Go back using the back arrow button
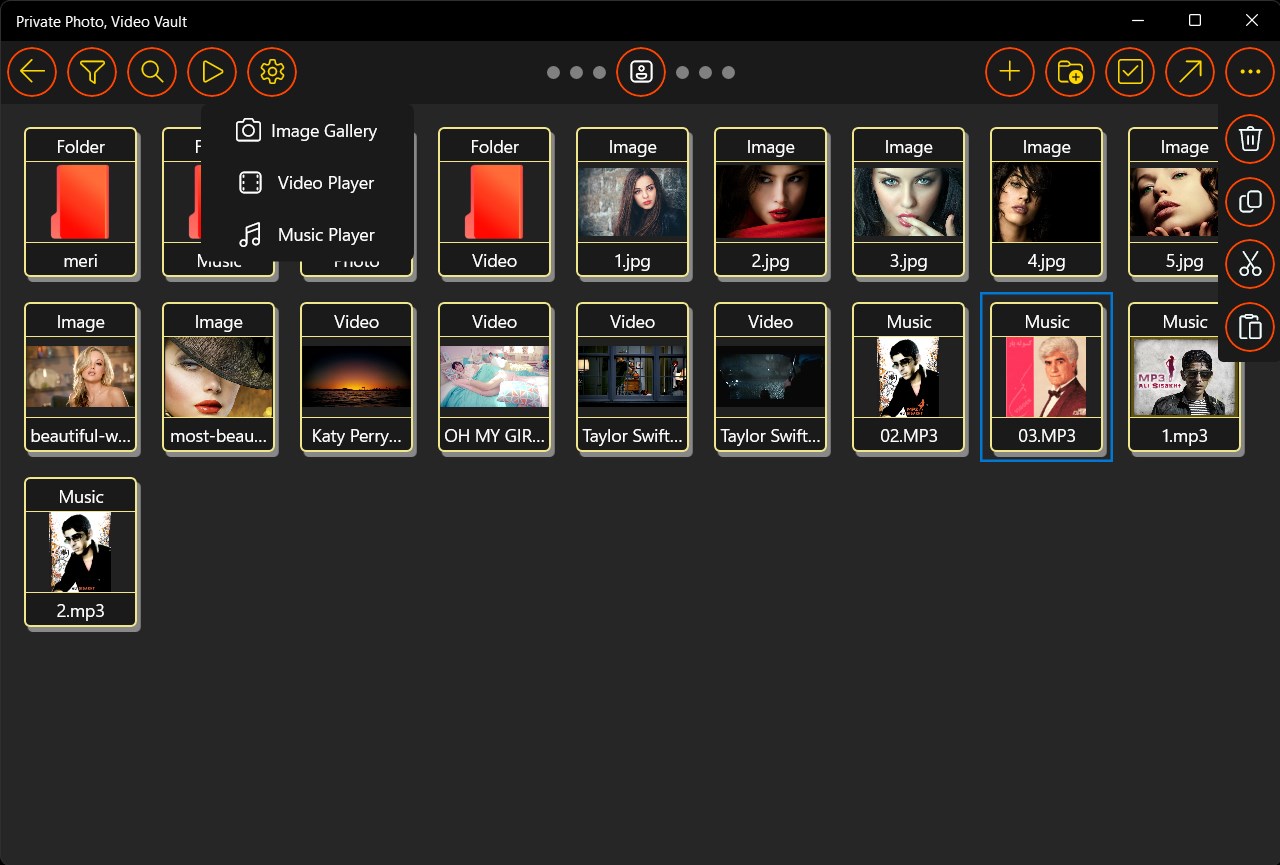Viewport: 1280px width, 865px height. point(32,72)
